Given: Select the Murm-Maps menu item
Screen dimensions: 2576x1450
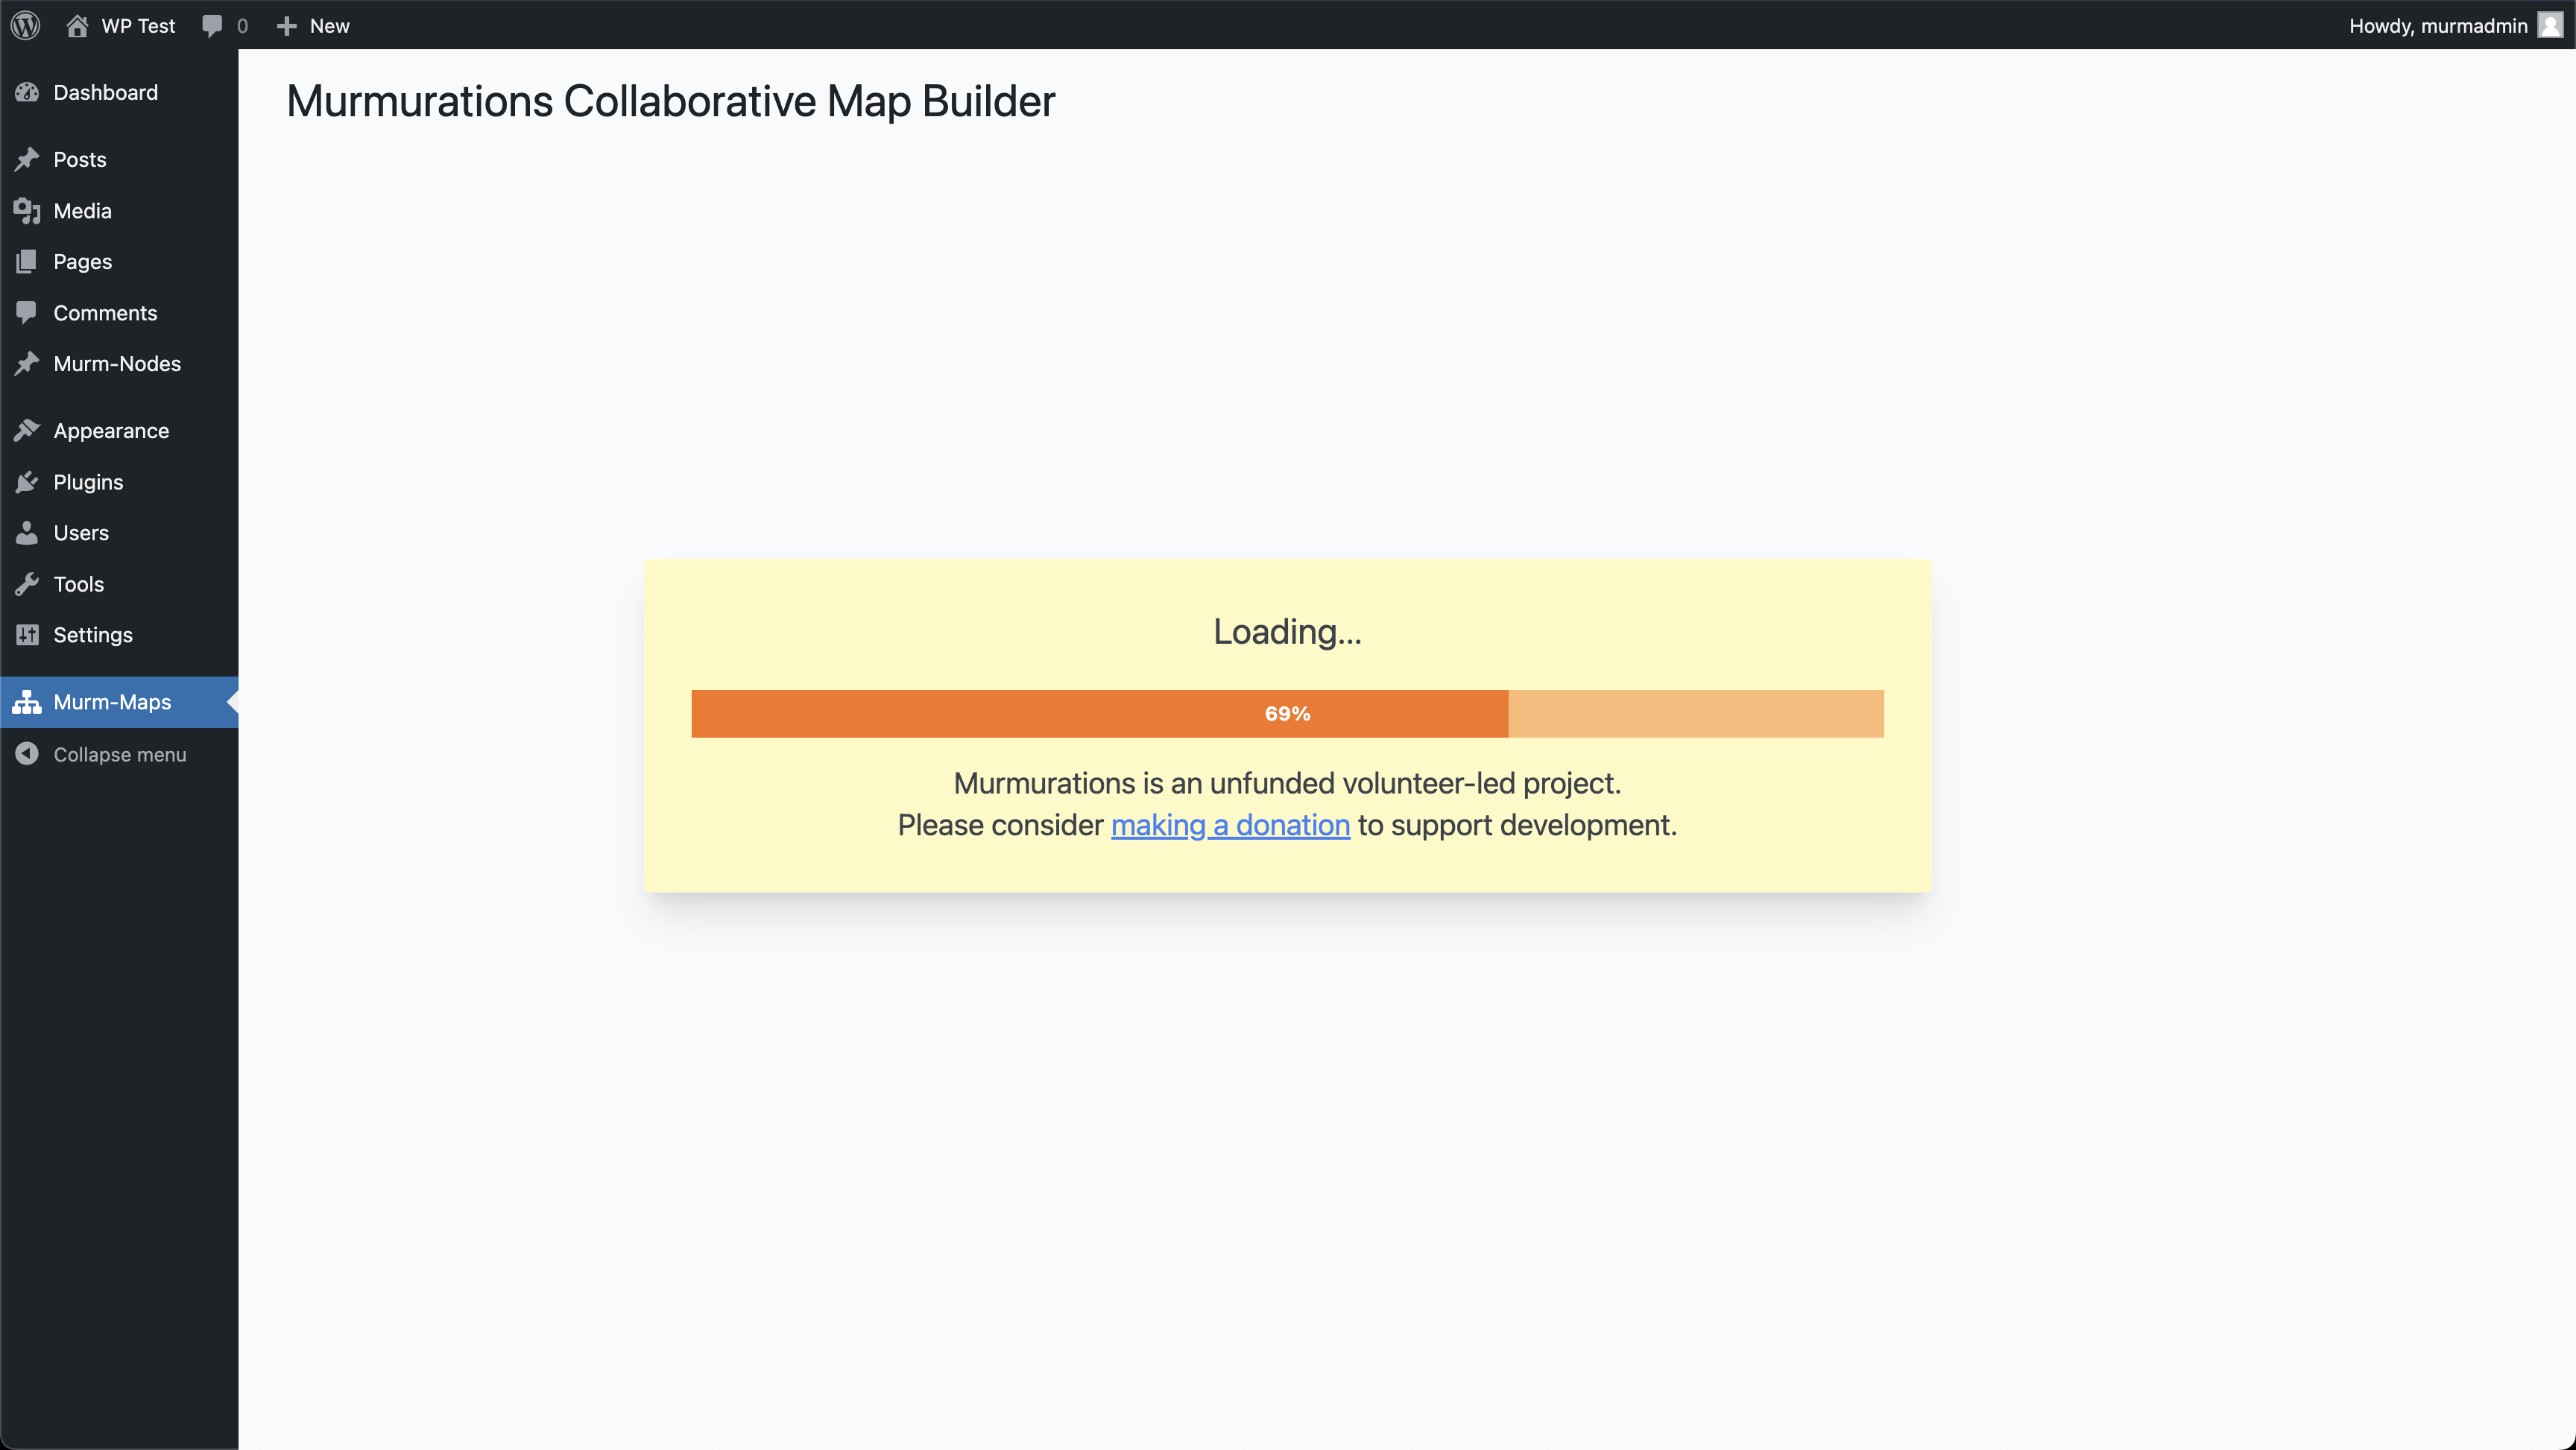Looking at the screenshot, I should [x=119, y=702].
